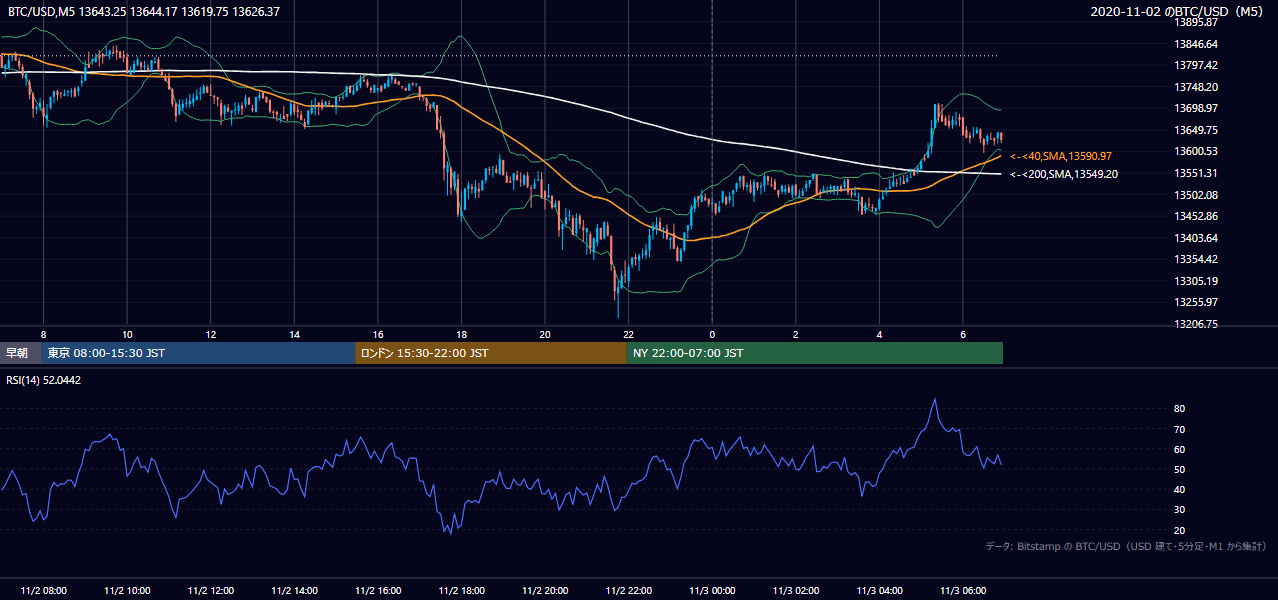Click the 11/2 16:00 bottom date label
This screenshot has height=600, width=1278.
click(378, 590)
